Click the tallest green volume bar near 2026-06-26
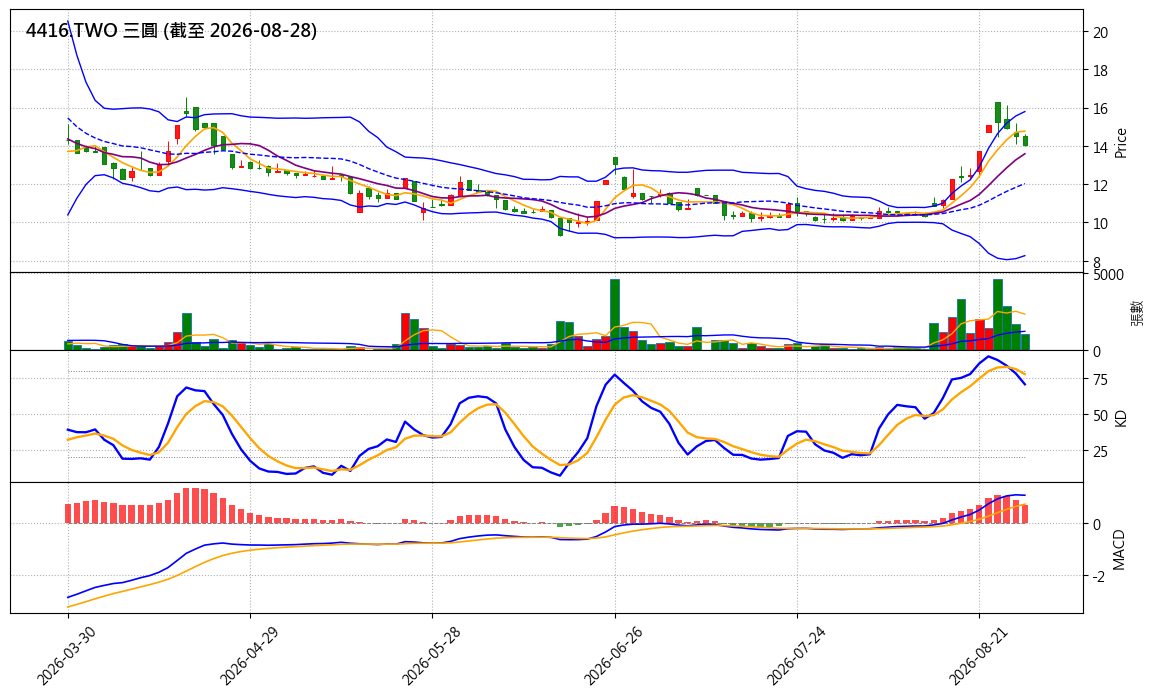The height and width of the screenshot is (698, 1155). [615, 314]
